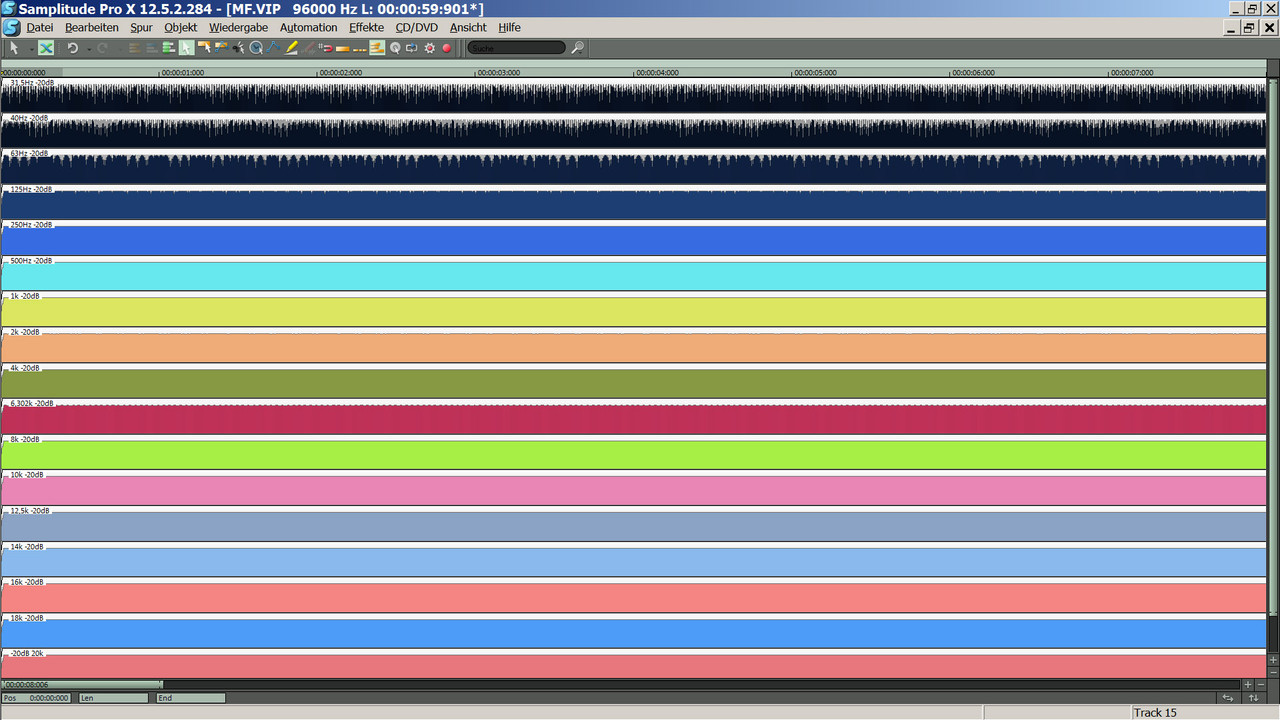
Task: Toggle the loop playback arrows icon
Action: tap(411, 47)
